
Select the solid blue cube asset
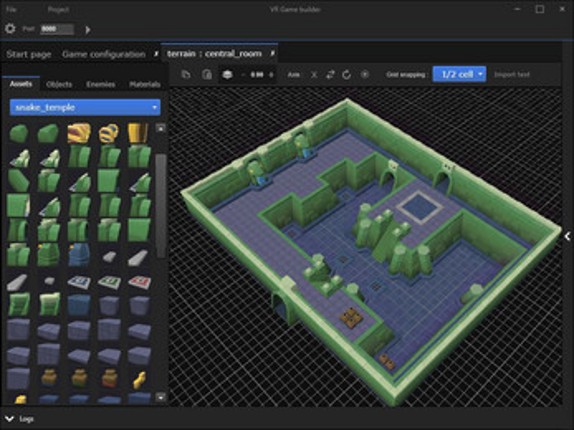pos(79,305)
